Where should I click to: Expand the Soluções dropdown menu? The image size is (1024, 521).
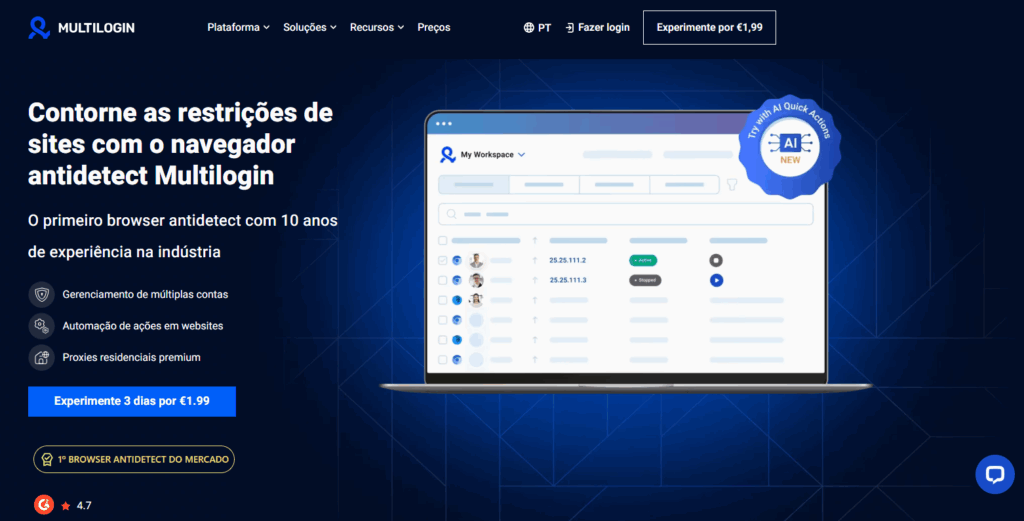tap(309, 28)
